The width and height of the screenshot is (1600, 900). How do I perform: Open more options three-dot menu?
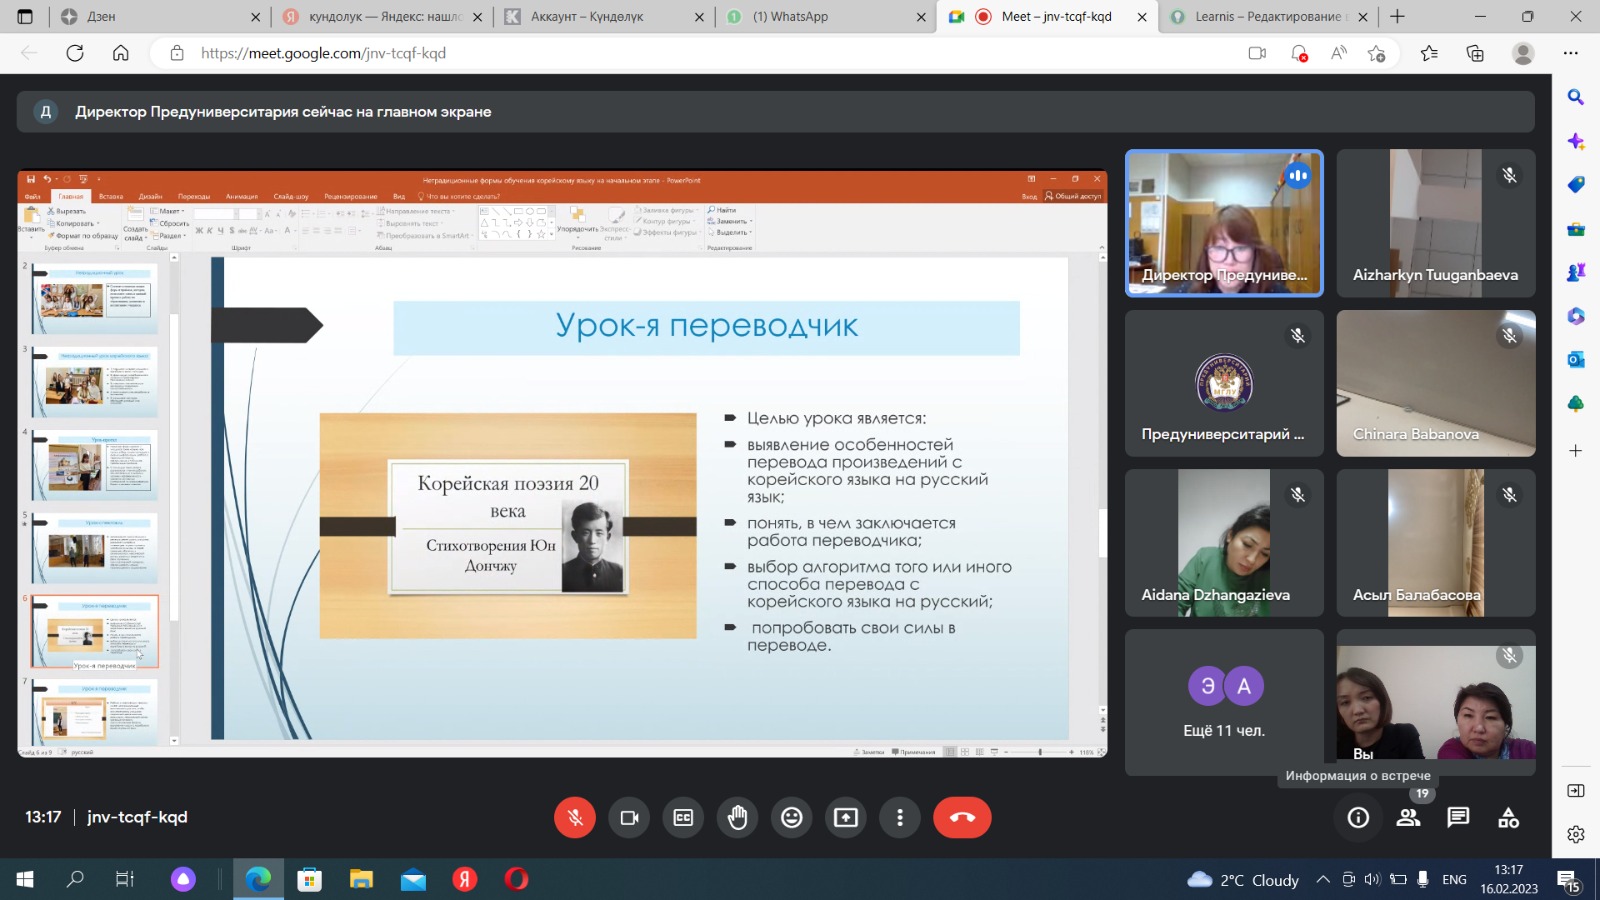(x=899, y=818)
